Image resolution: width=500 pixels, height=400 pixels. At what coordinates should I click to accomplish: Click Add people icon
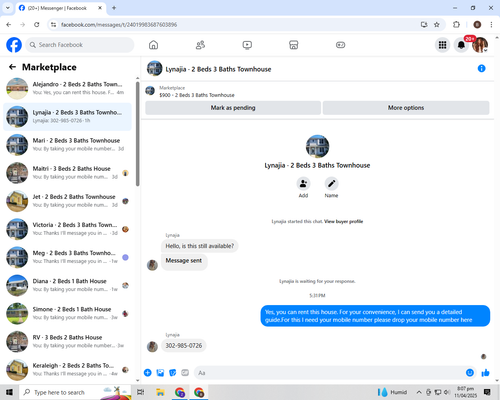click(303, 184)
